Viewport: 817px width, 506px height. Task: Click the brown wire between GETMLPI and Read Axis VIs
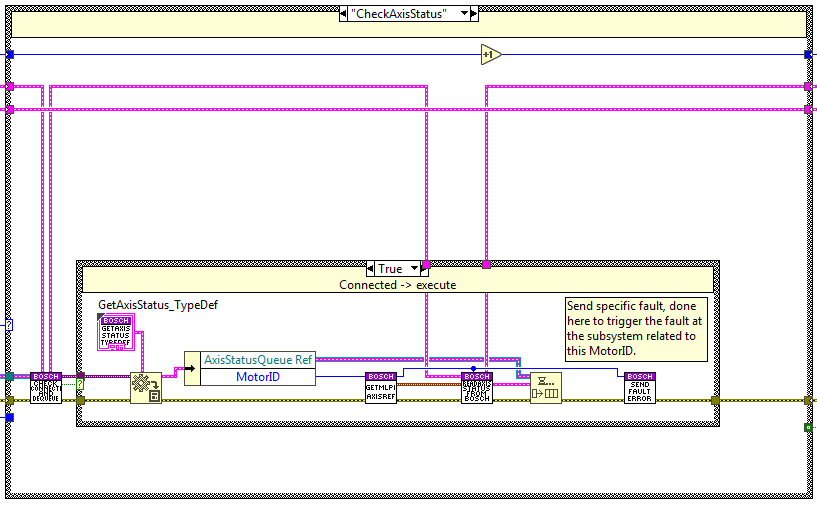click(x=429, y=385)
